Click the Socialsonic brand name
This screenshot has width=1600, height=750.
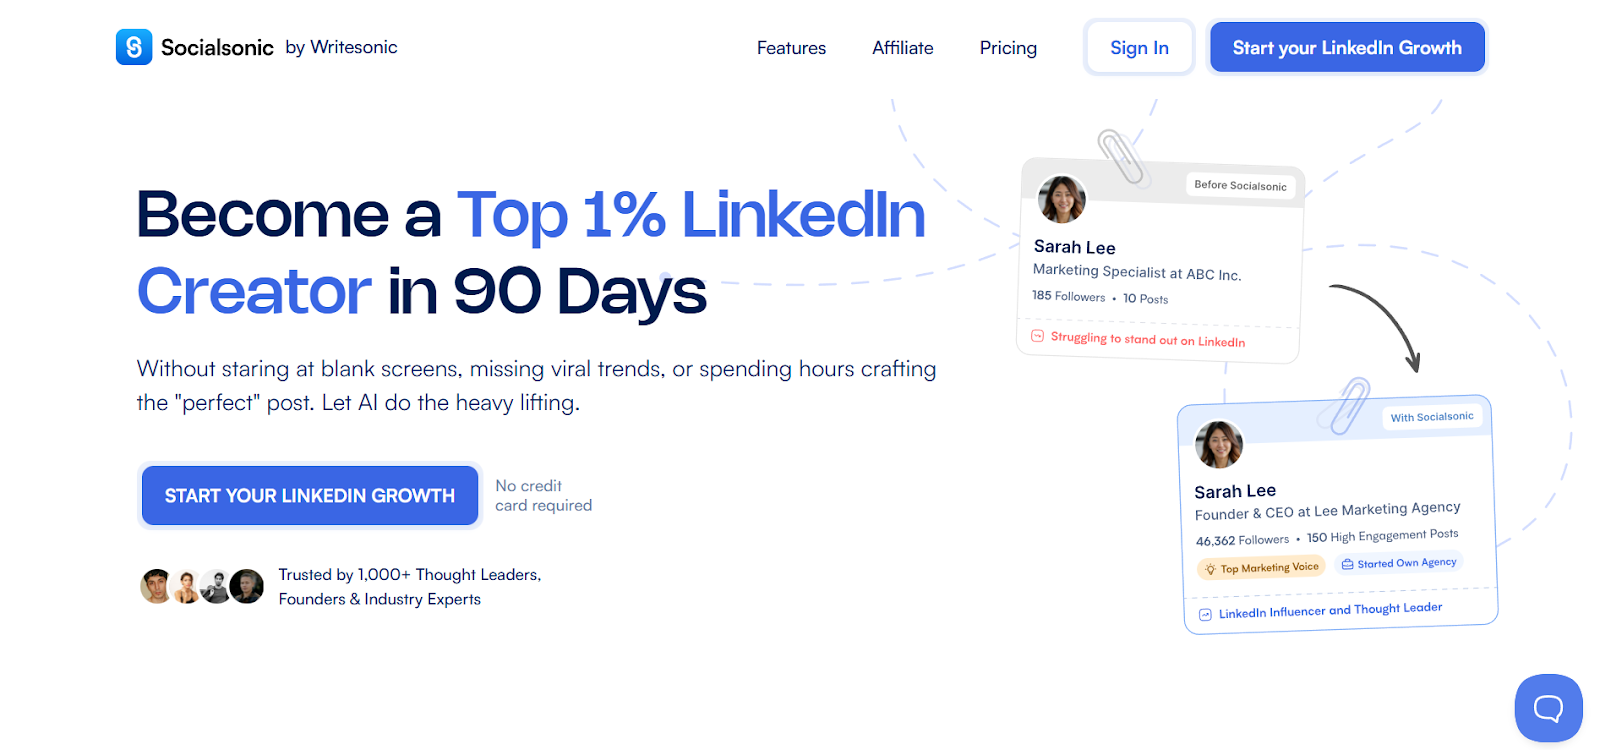[x=217, y=47]
